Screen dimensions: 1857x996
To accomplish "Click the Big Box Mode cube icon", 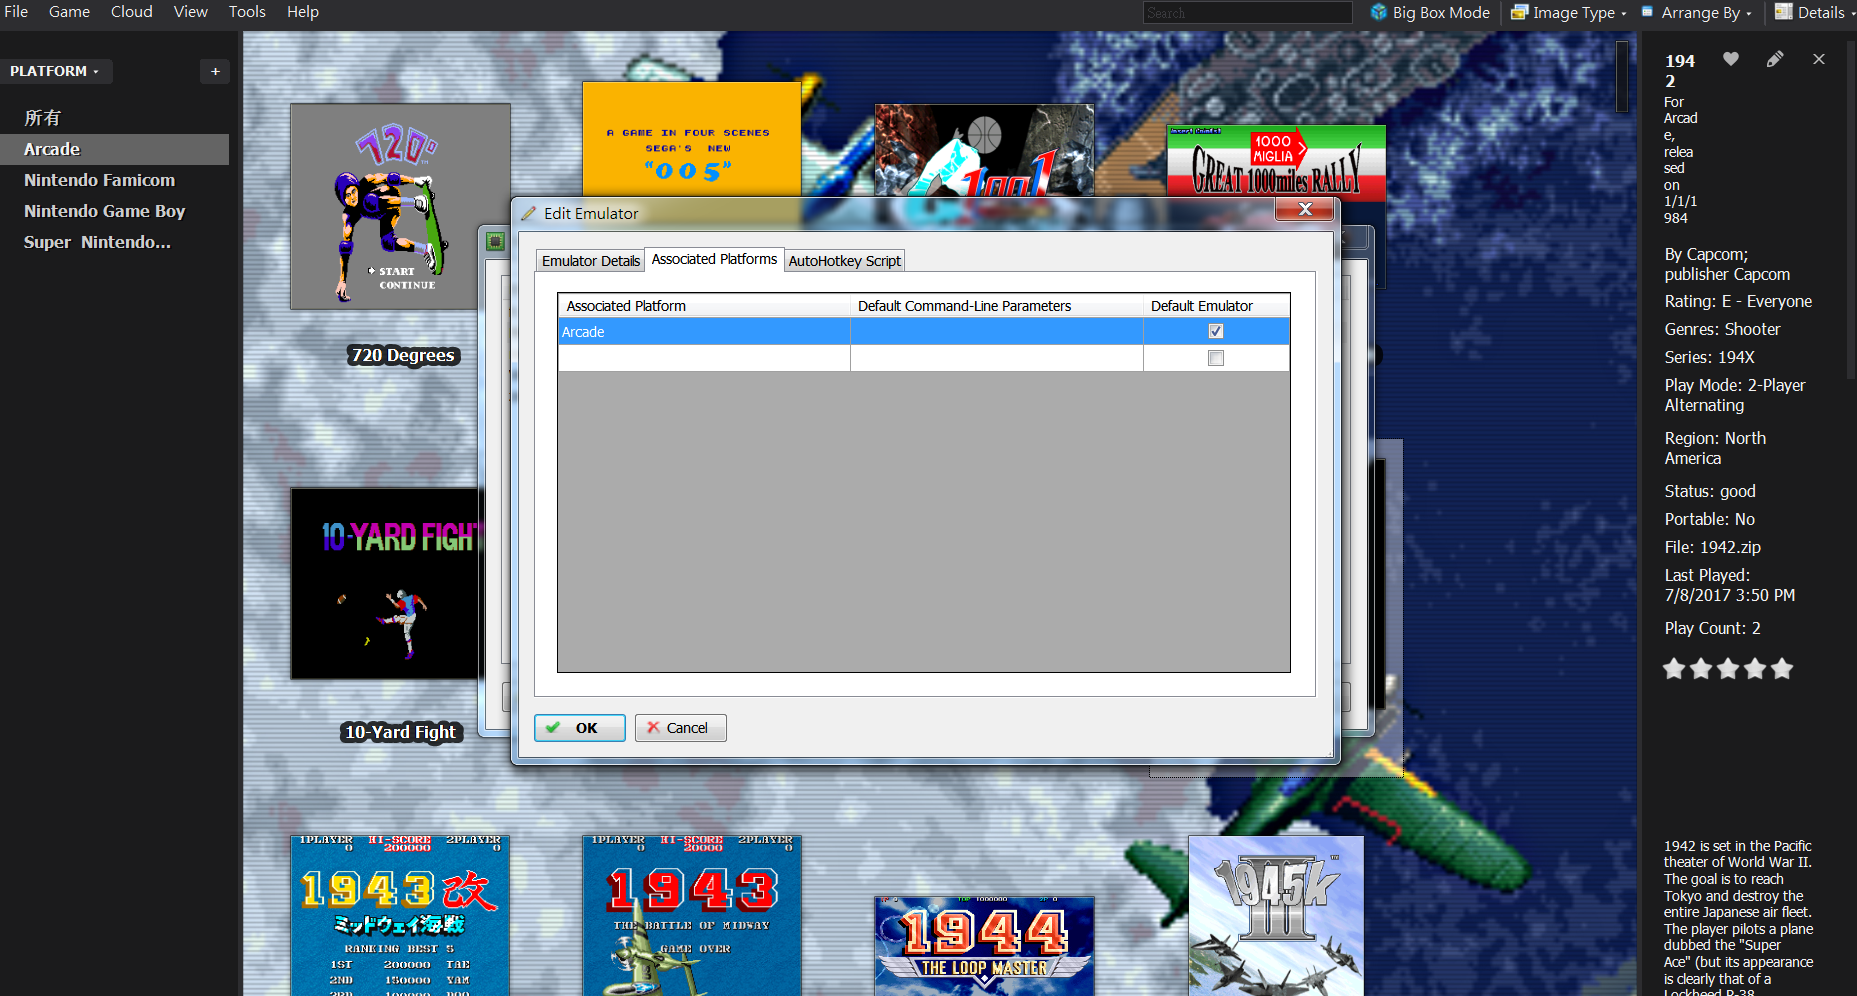I will click(1379, 12).
